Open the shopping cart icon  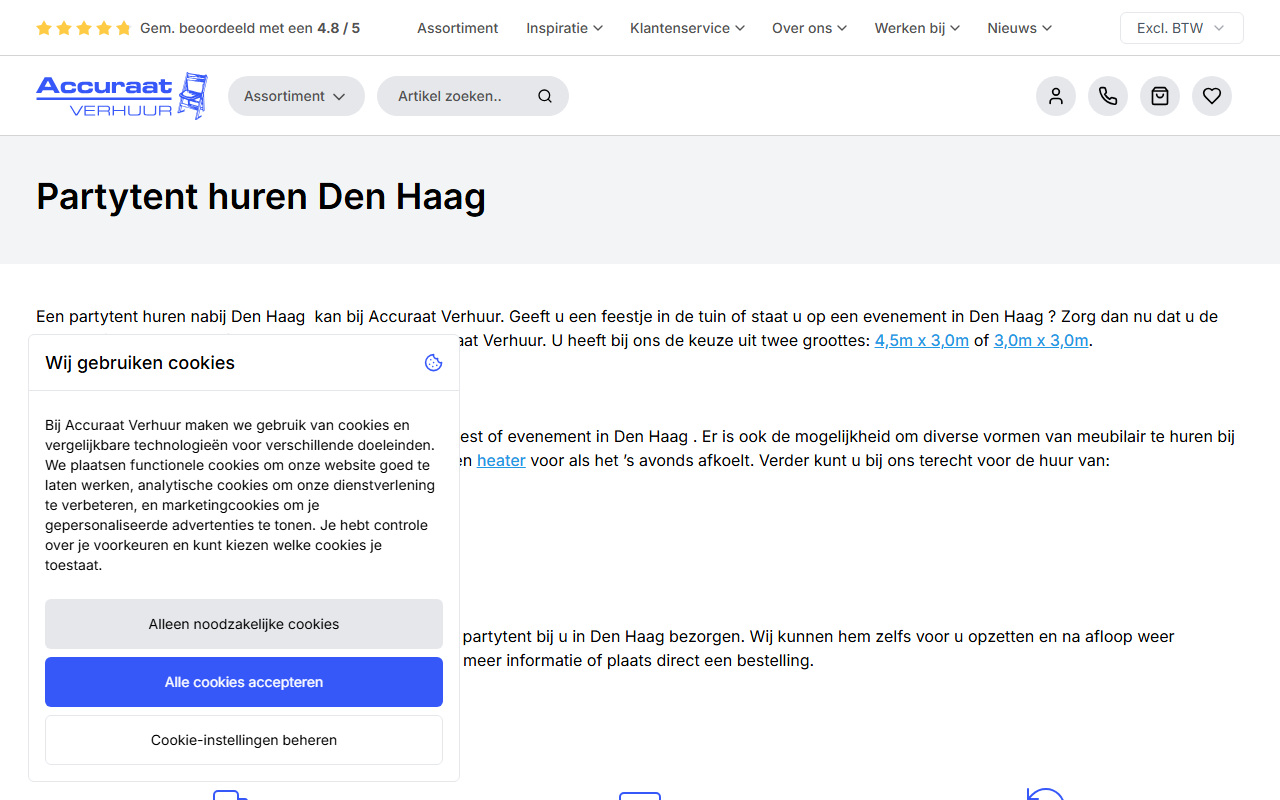pos(1160,96)
